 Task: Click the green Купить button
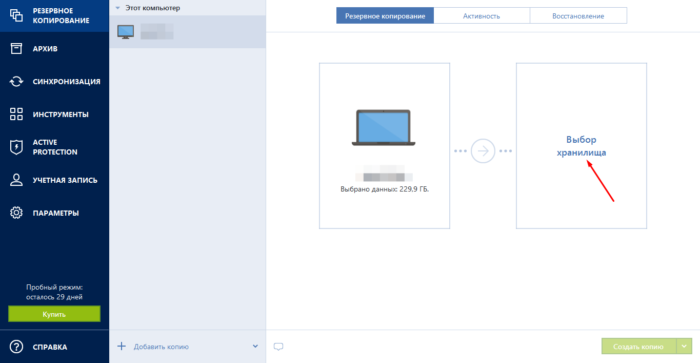click(54, 314)
